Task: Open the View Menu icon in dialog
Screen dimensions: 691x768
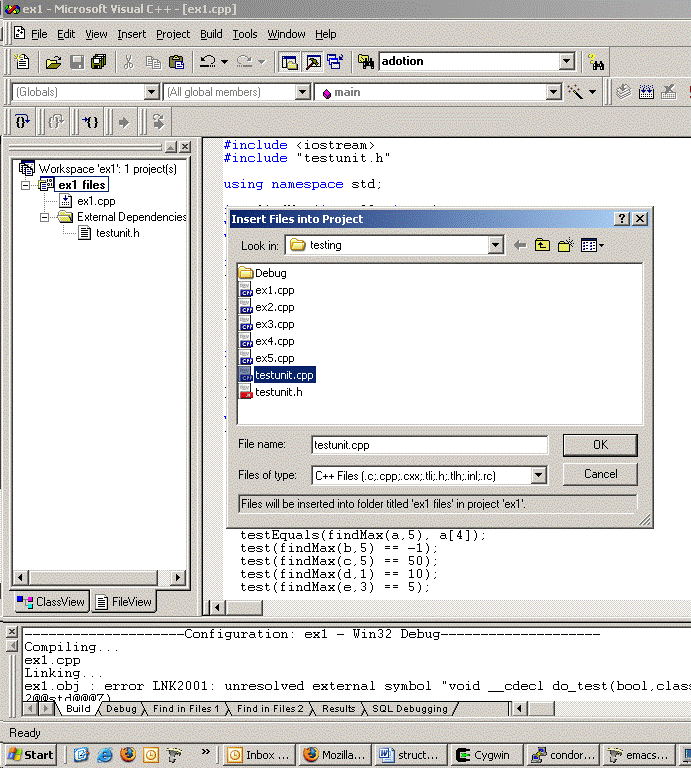Action: pyautogui.click(x=592, y=245)
